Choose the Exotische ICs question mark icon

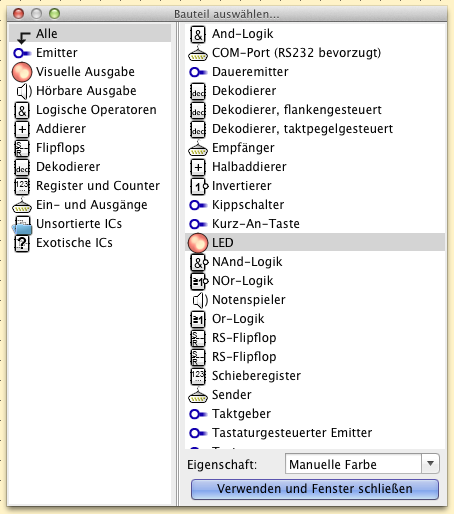click(x=22, y=243)
